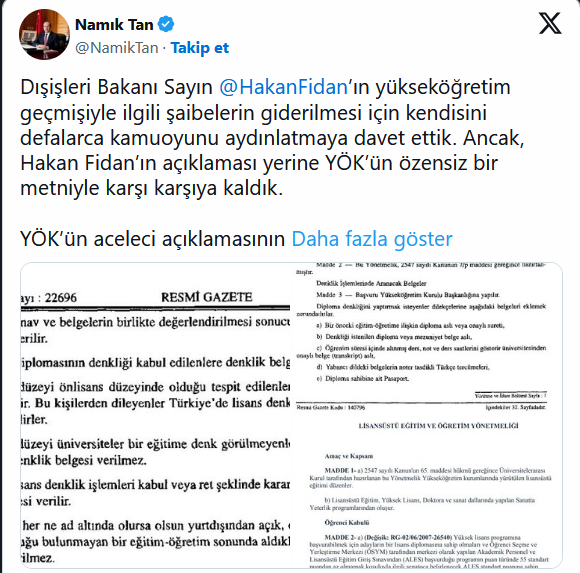580x573 pixels.
Task: Open the Lisansüstü Eğitim Yönetmeliği image
Action: [x=429, y=486]
